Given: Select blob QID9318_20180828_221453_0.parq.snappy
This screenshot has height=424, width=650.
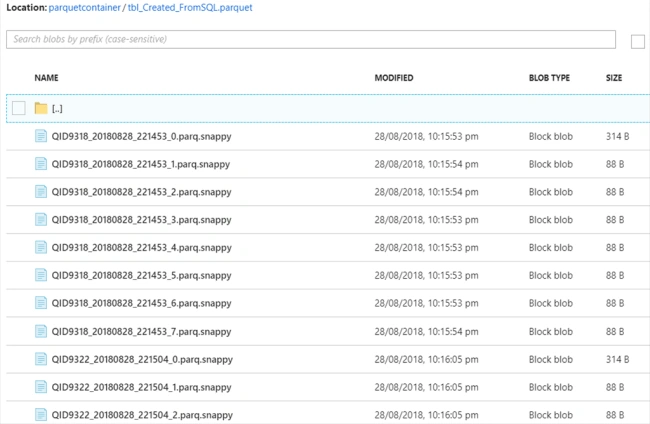Looking at the screenshot, I should coord(141,137).
